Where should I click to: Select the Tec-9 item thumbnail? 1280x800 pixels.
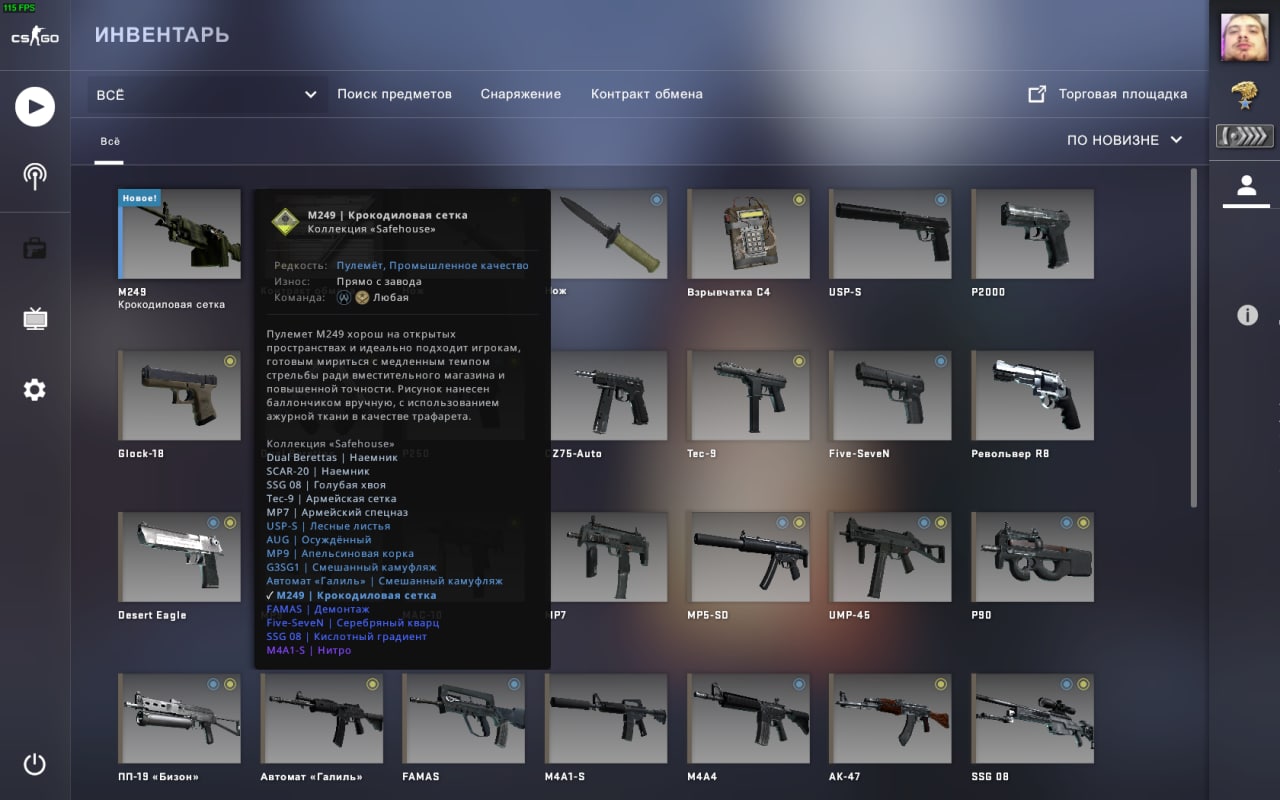click(748, 395)
